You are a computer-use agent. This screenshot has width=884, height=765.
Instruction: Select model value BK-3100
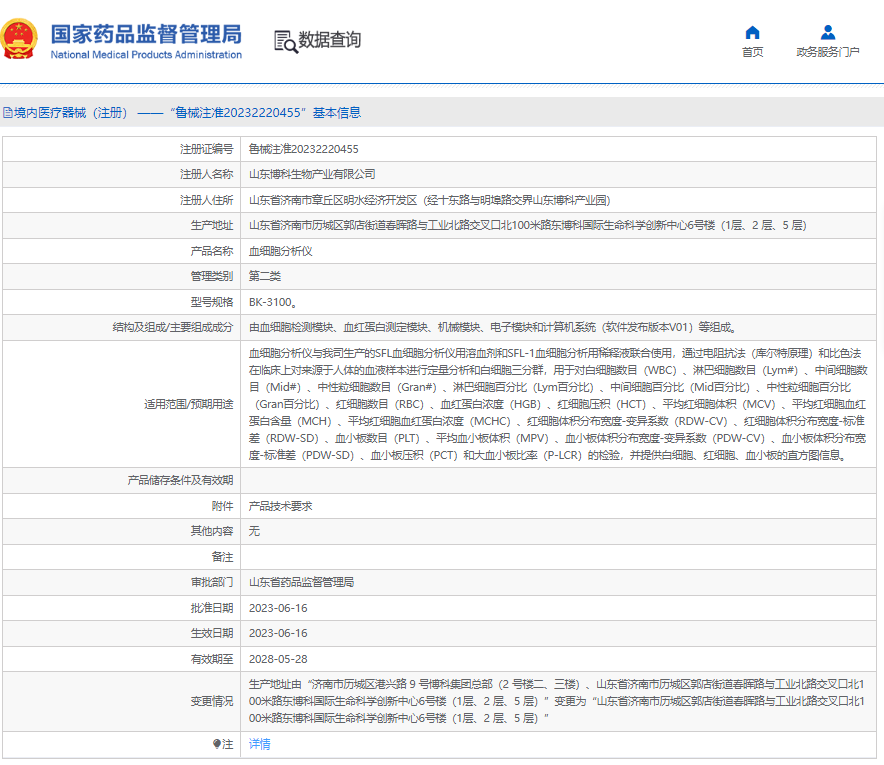coord(272,302)
